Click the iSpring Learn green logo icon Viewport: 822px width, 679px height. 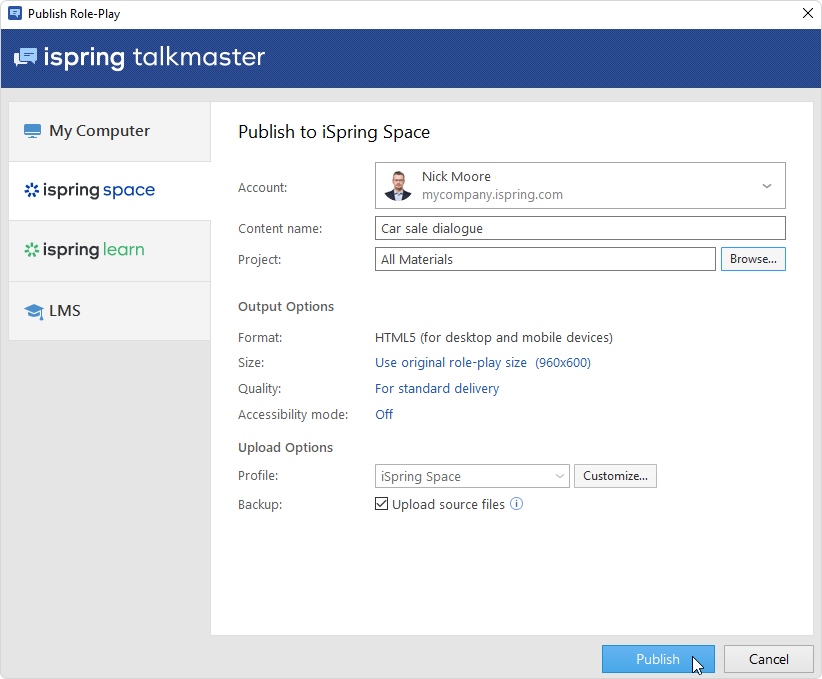pyautogui.click(x=31, y=250)
